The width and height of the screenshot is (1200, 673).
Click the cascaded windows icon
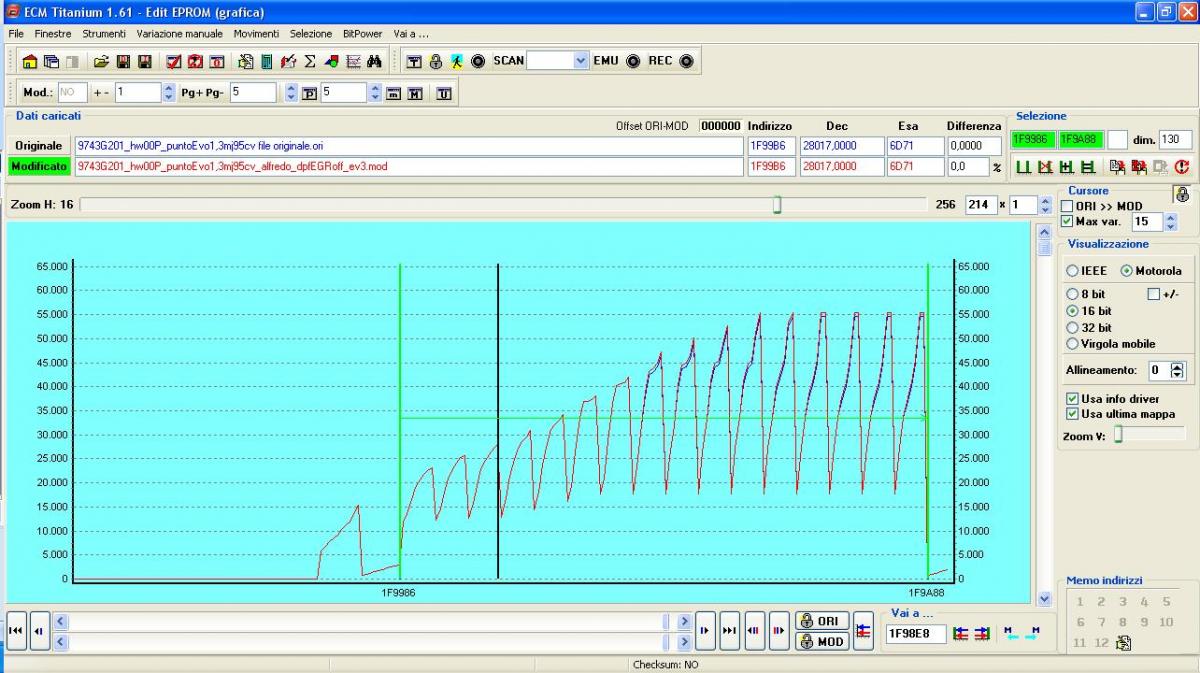click(x=51, y=62)
